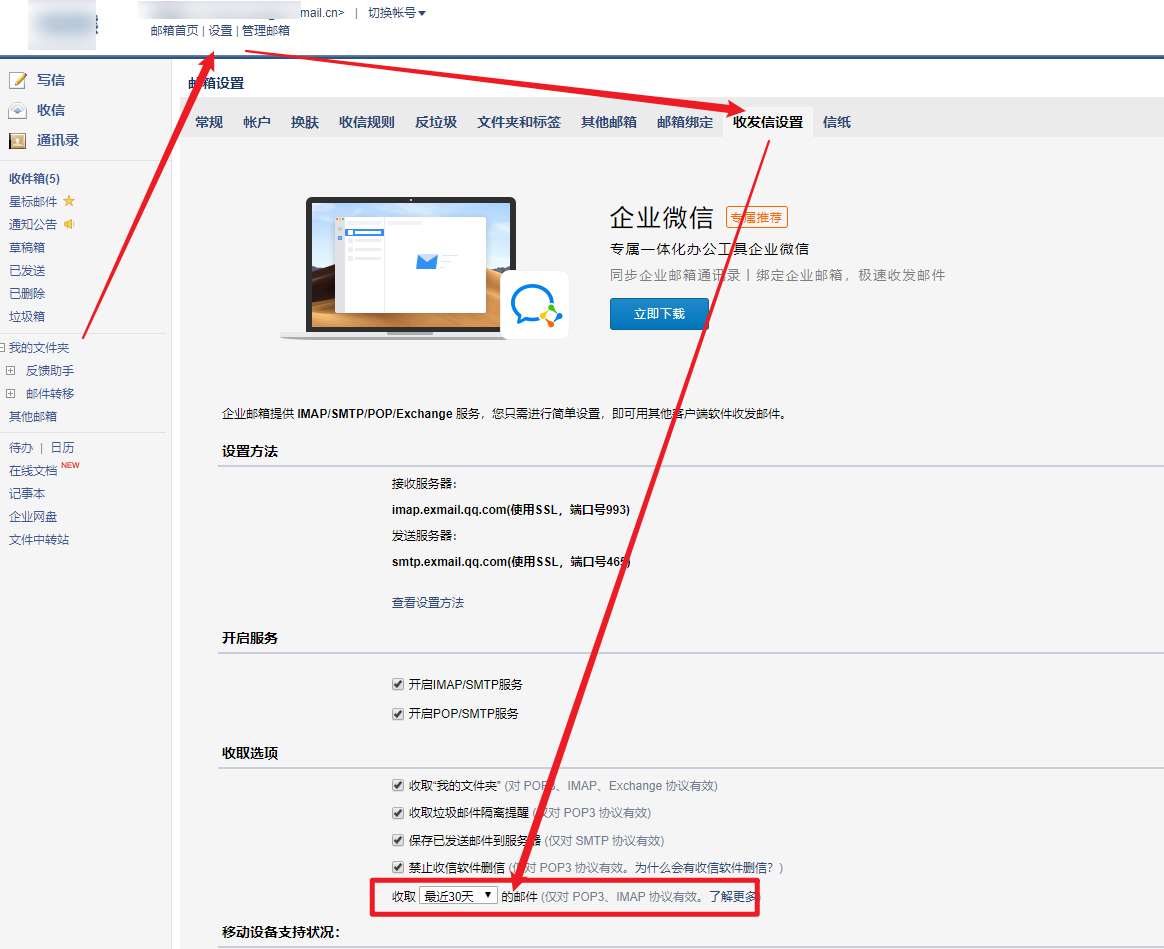Open the 查看设置方法 link
This screenshot has height=949, width=1164.
pos(428,603)
